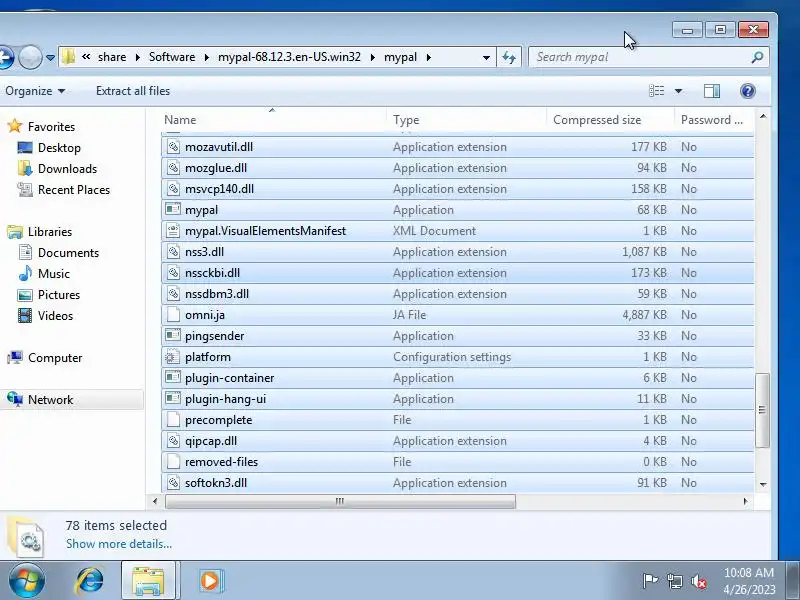Click Software in the address breadcrumb
This screenshot has height=600, width=800.
click(x=172, y=57)
